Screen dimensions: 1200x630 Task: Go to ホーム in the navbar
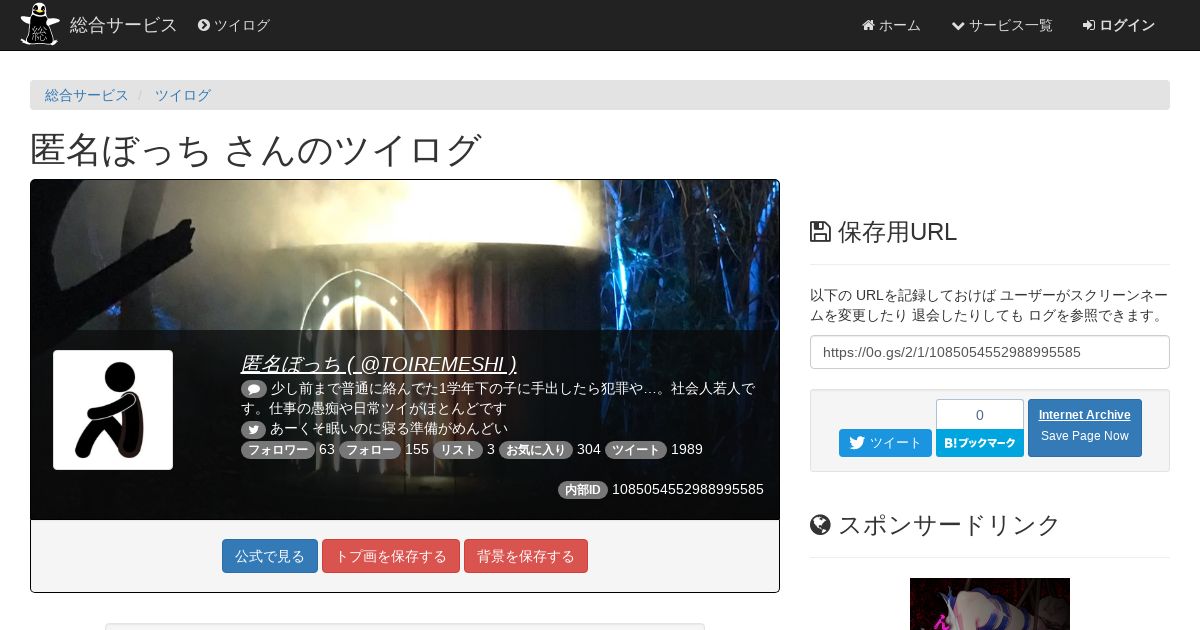[891, 25]
